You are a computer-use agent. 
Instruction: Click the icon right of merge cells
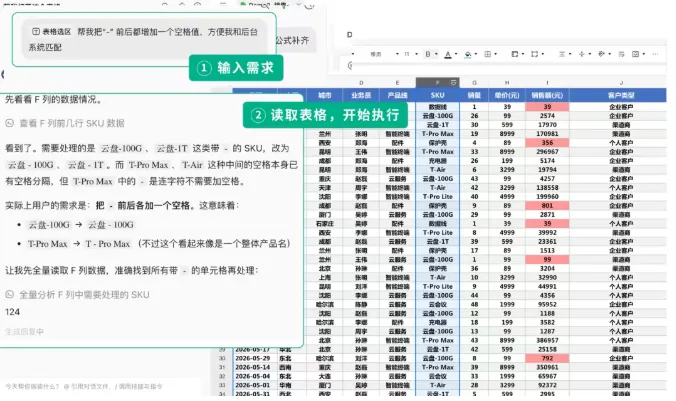535,54
